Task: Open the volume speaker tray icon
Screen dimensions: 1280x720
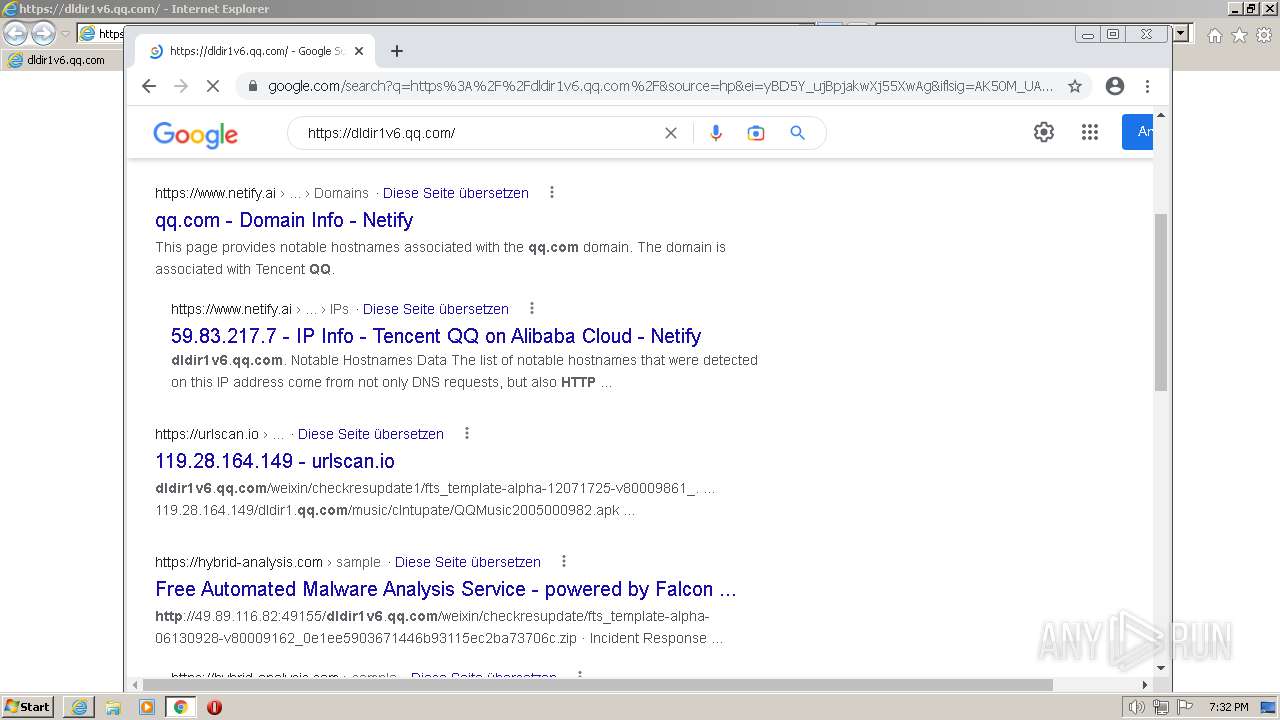Action: tap(1136, 707)
